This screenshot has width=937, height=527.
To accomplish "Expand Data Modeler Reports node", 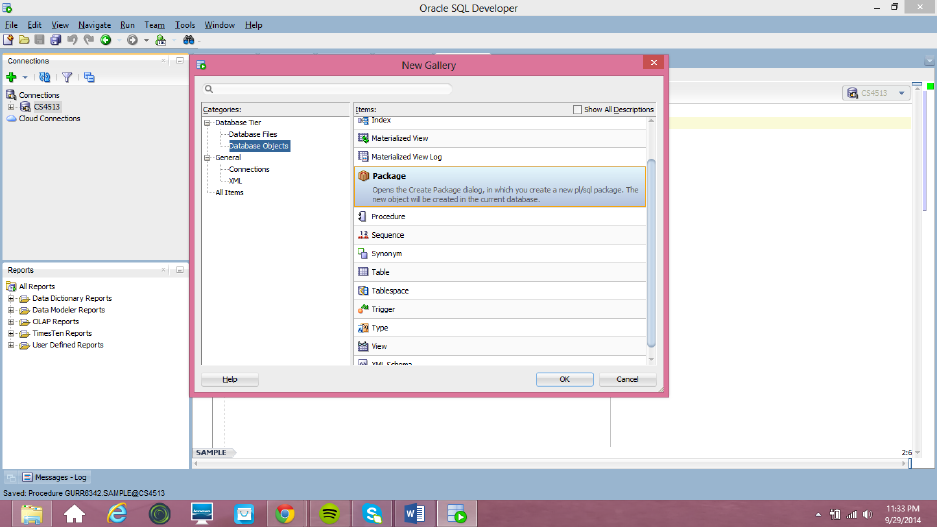I will [x=11, y=310].
